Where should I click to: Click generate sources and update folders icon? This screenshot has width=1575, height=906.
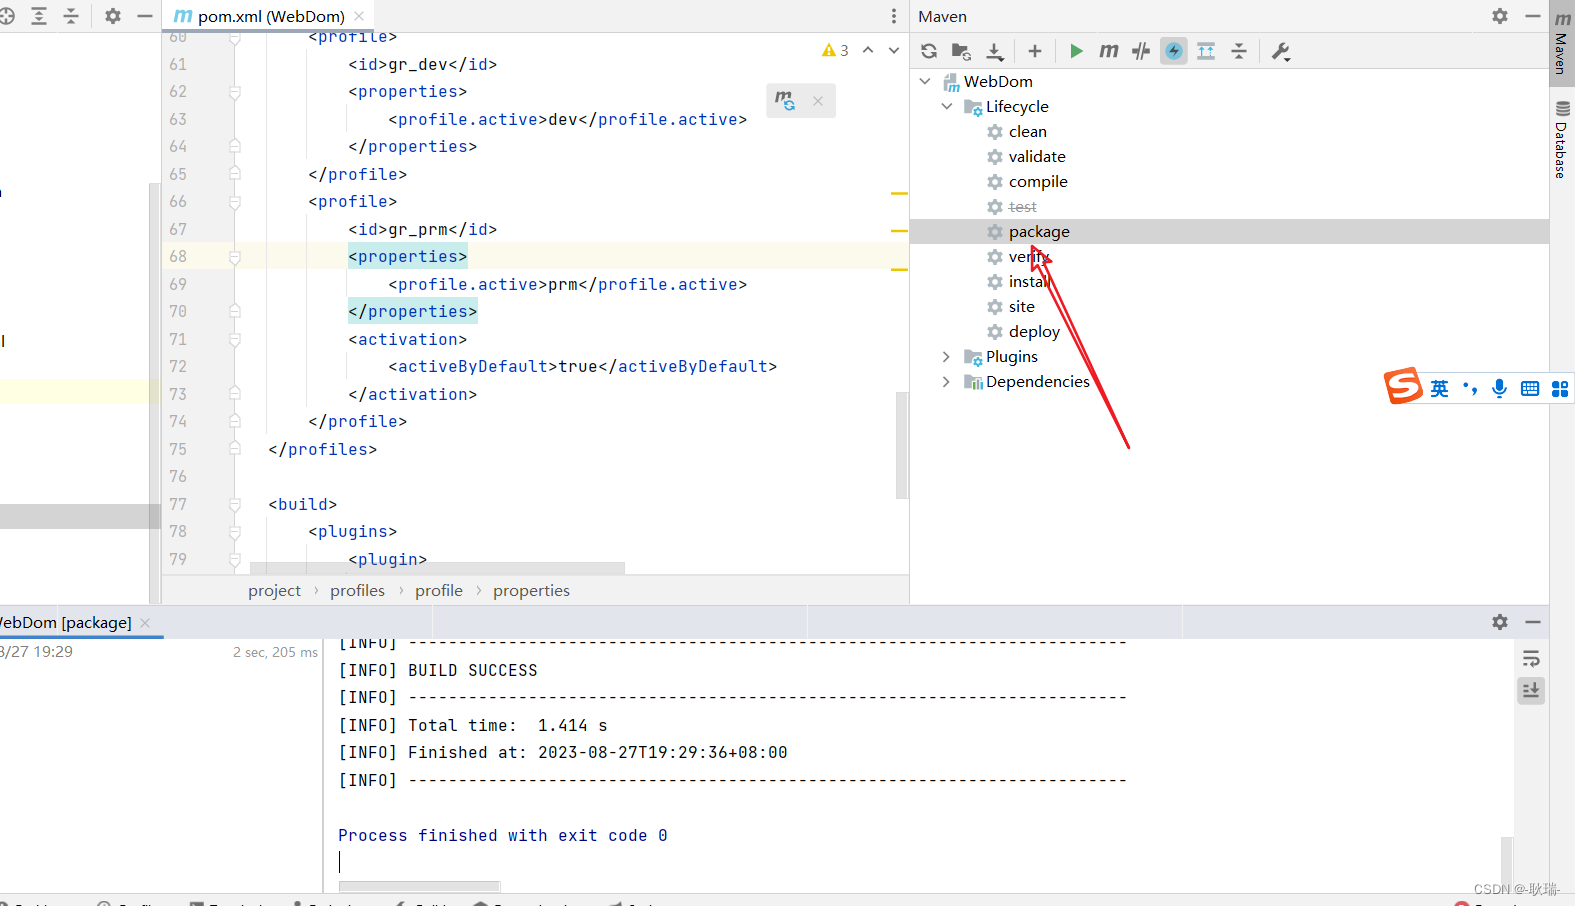pos(961,51)
